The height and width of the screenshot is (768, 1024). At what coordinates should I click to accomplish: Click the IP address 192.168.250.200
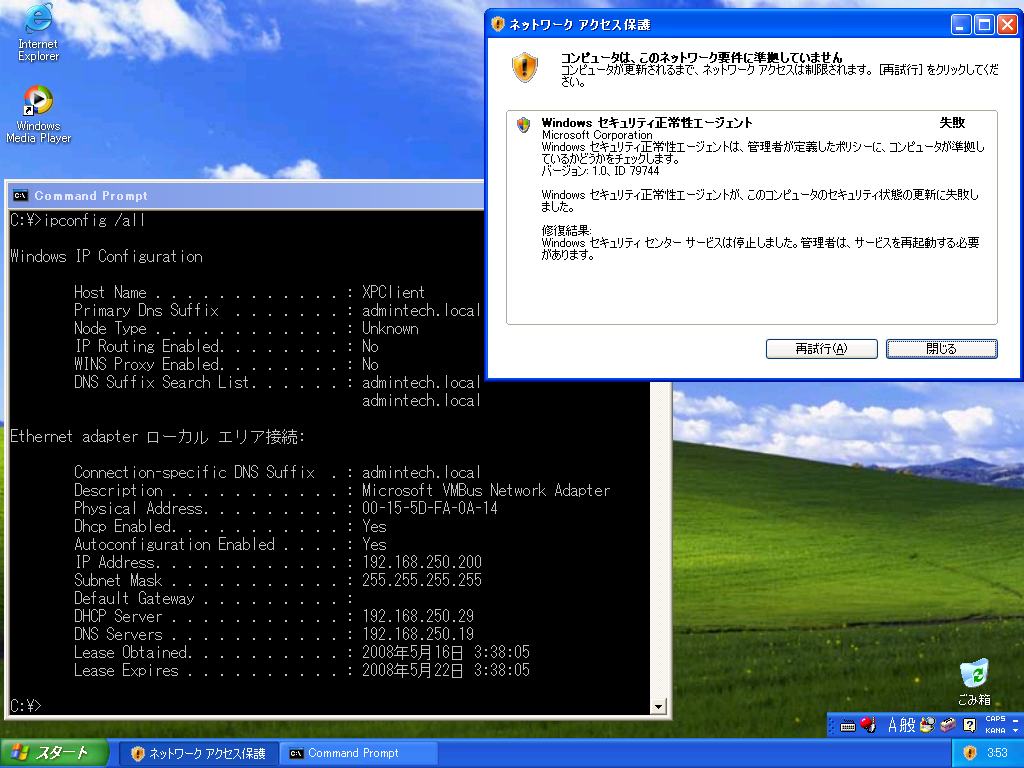(x=422, y=562)
